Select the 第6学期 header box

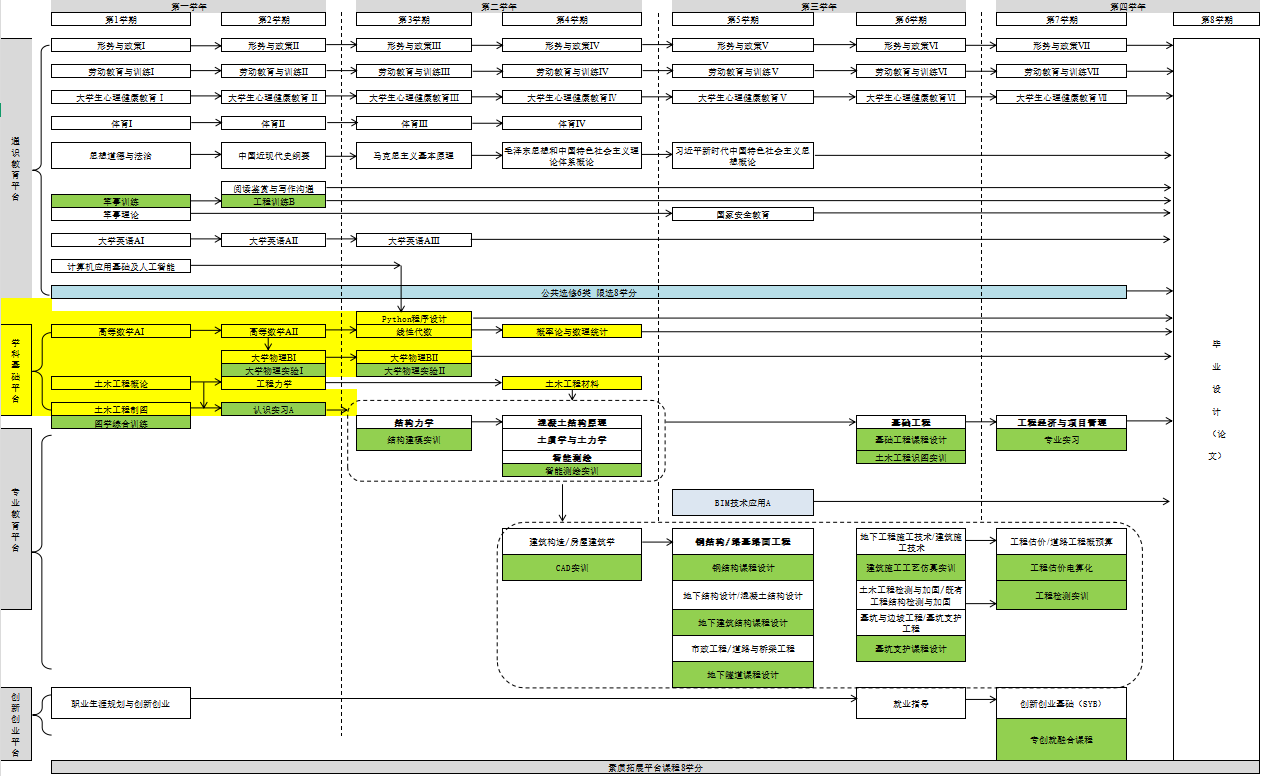point(911,19)
